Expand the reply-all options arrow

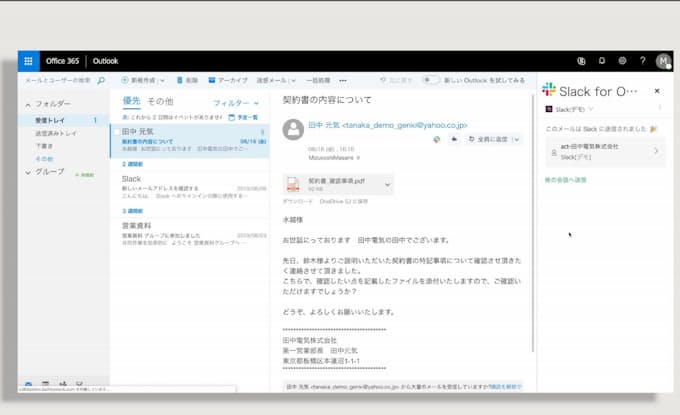tap(516, 140)
